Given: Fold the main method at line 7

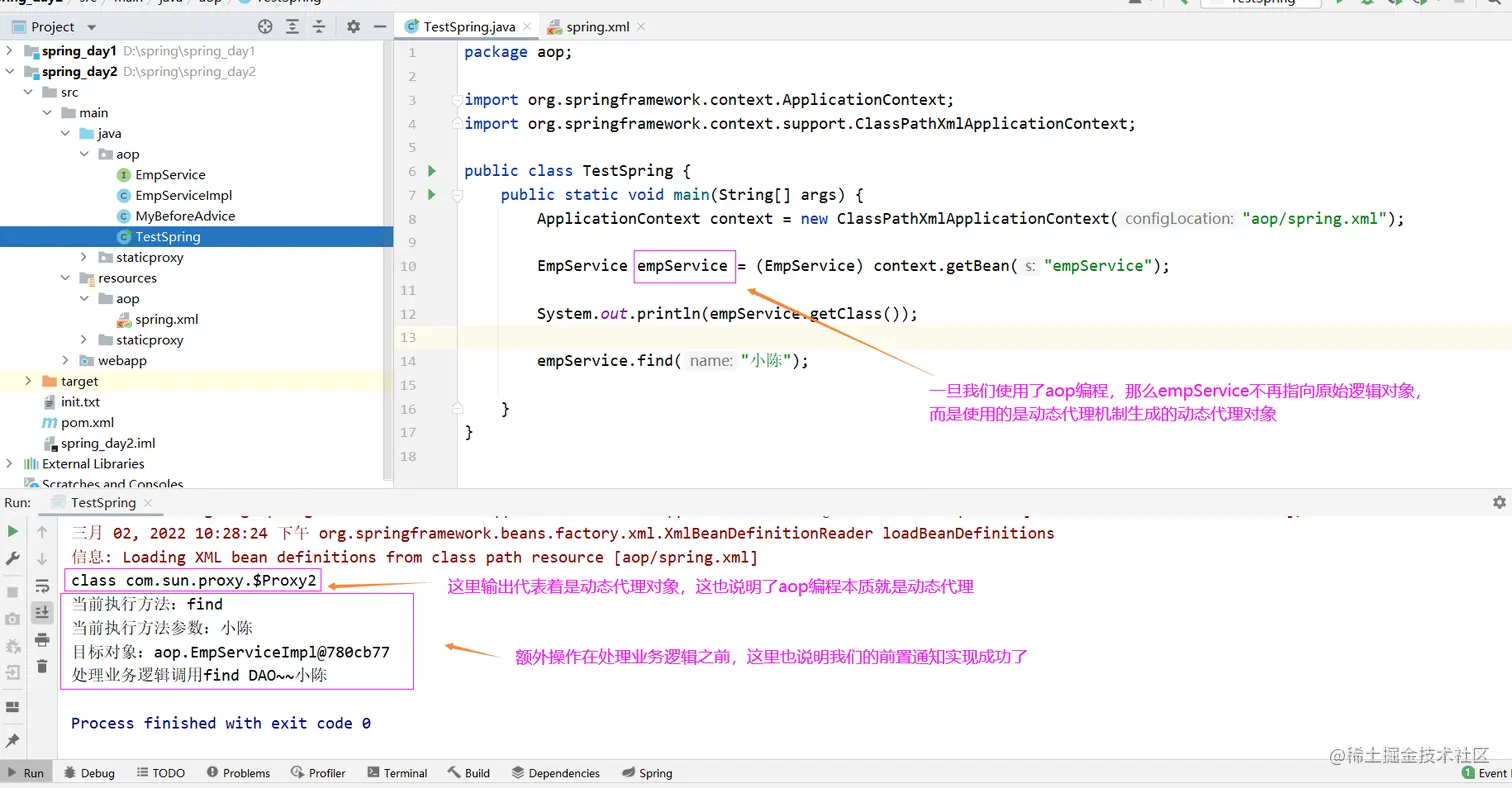Looking at the screenshot, I should click(457, 196).
